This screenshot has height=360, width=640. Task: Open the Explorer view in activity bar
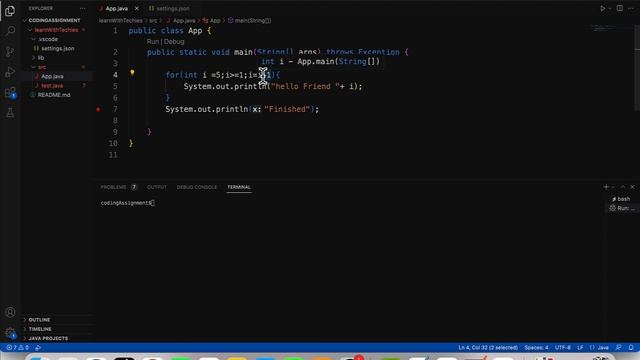[10, 11]
